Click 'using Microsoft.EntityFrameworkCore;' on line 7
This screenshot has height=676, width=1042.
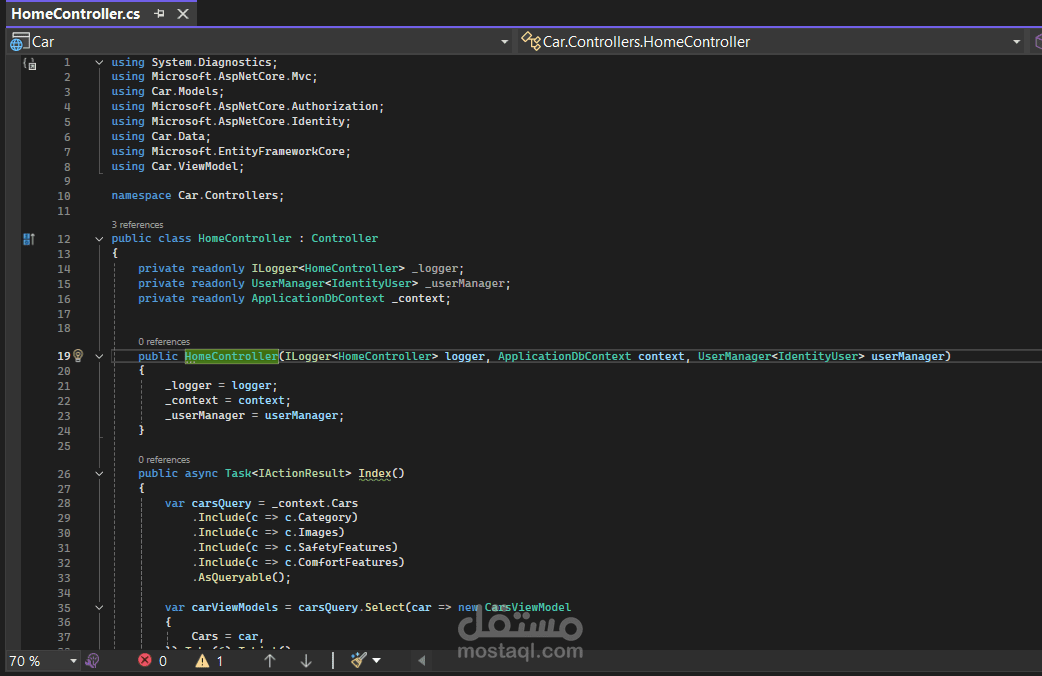231,152
